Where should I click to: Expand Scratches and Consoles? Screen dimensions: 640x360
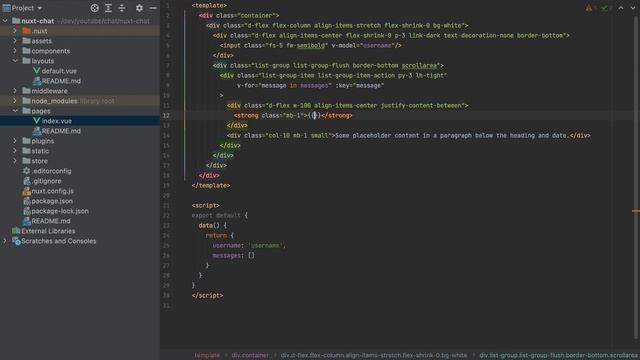pyautogui.click(x=5, y=241)
